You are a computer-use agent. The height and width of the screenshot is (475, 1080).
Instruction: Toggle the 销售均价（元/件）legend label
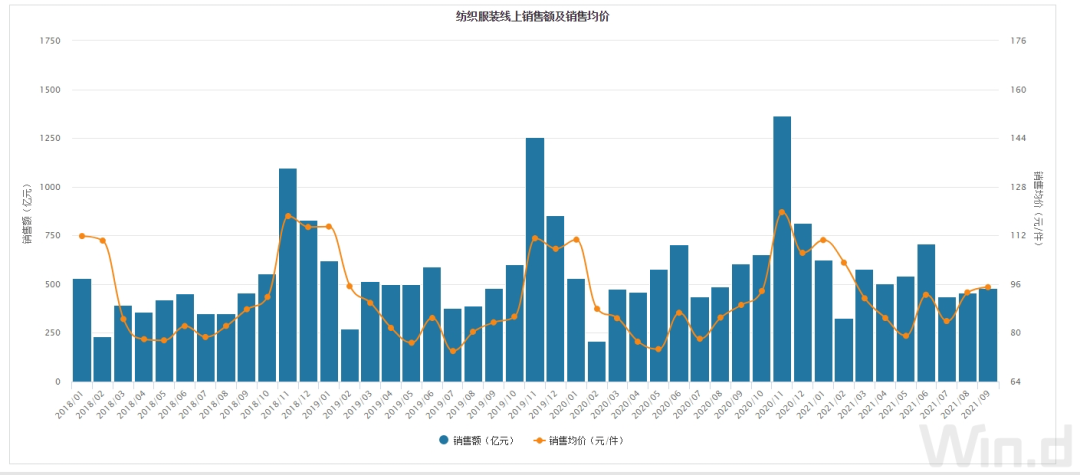point(590,440)
